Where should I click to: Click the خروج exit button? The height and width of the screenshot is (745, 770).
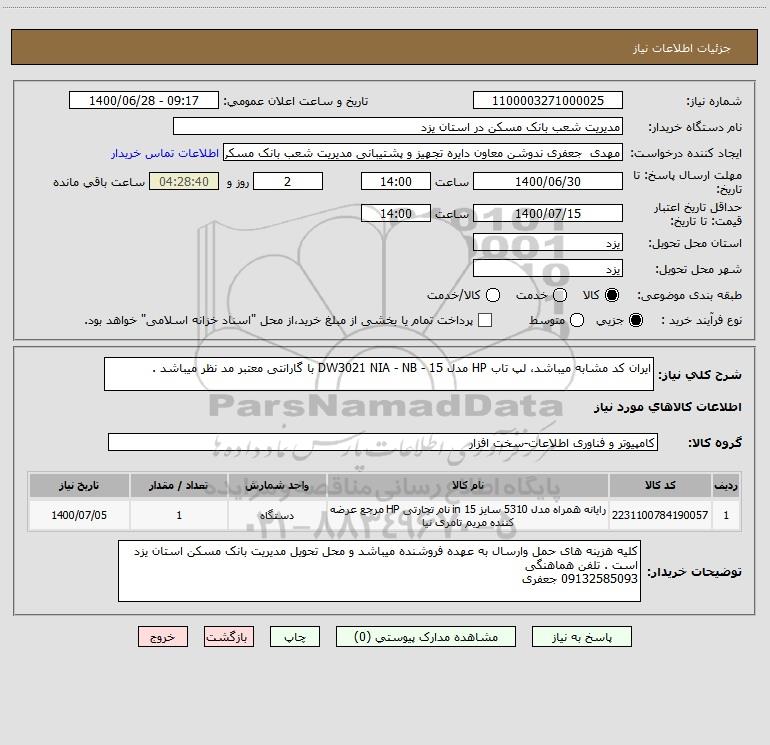click(163, 637)
